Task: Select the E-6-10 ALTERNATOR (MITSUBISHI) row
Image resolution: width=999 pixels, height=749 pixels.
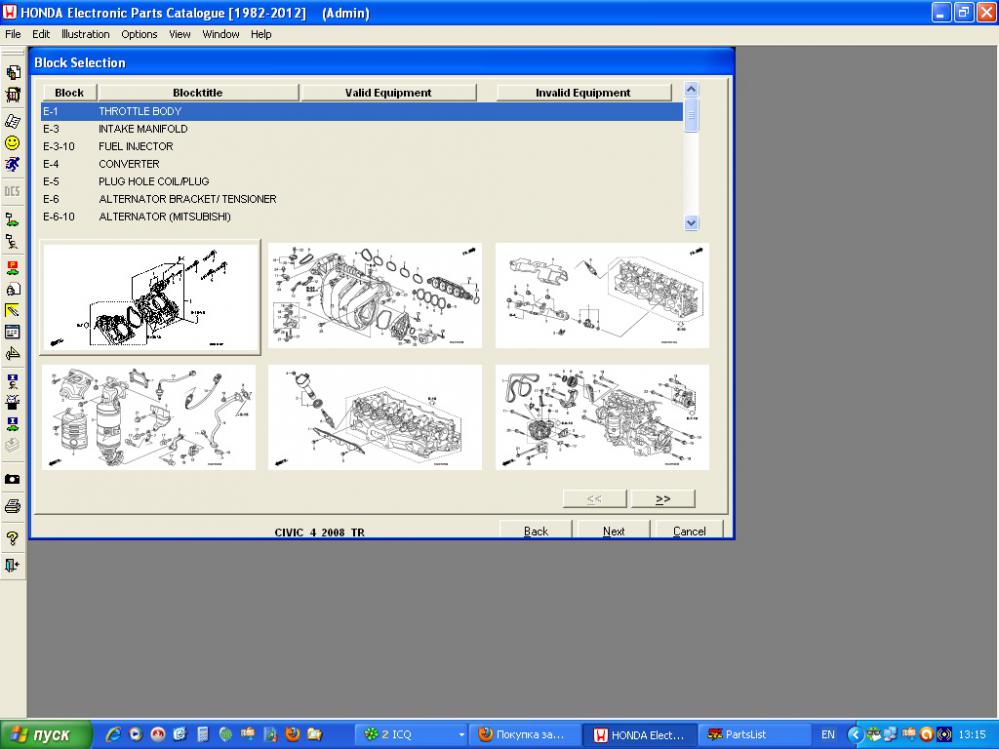Action: (x=362, y=217)
